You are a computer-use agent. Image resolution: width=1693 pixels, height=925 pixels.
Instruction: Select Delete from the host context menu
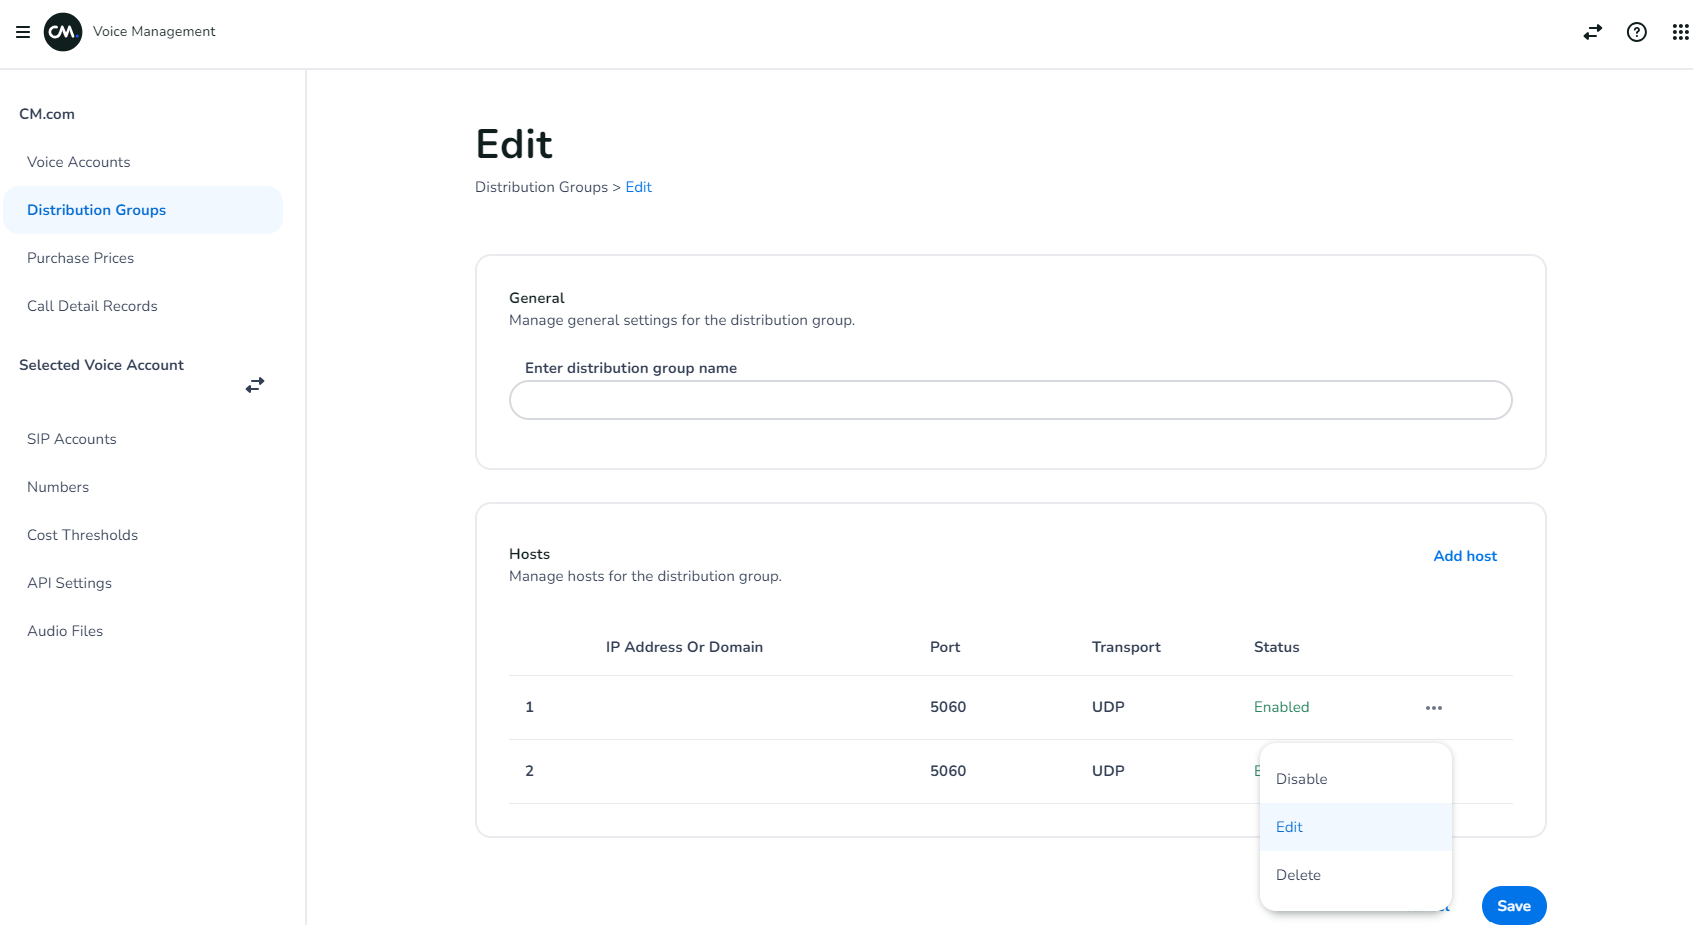[x=1298, y=875]
